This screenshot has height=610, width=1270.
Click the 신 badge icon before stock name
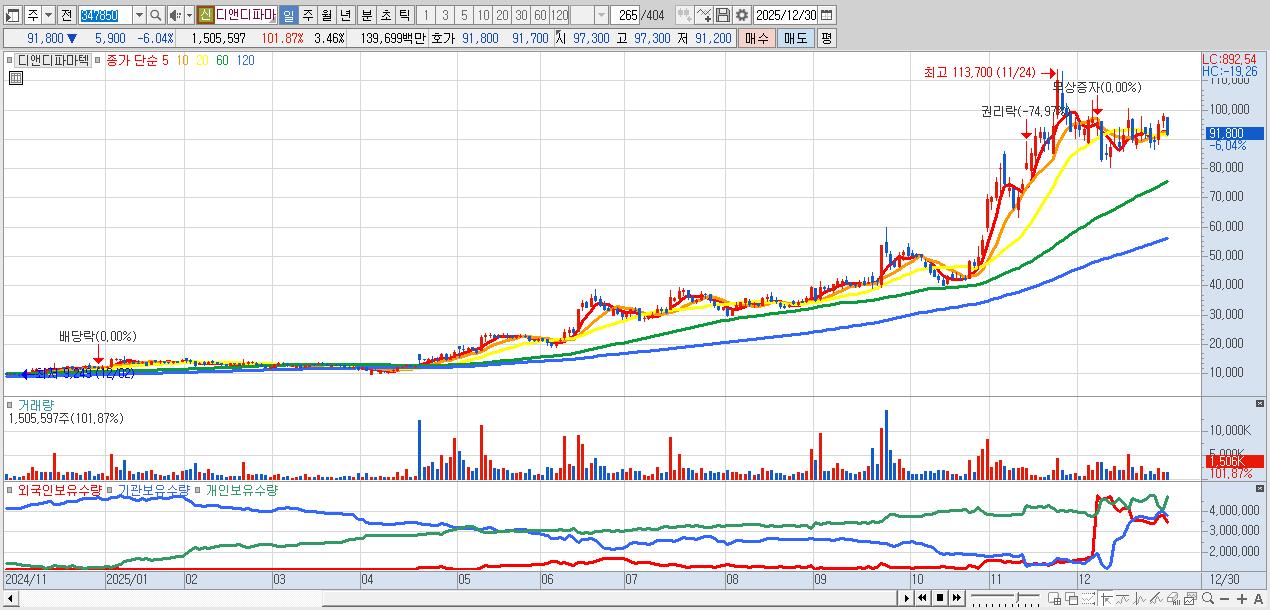(x=205, y=15)
